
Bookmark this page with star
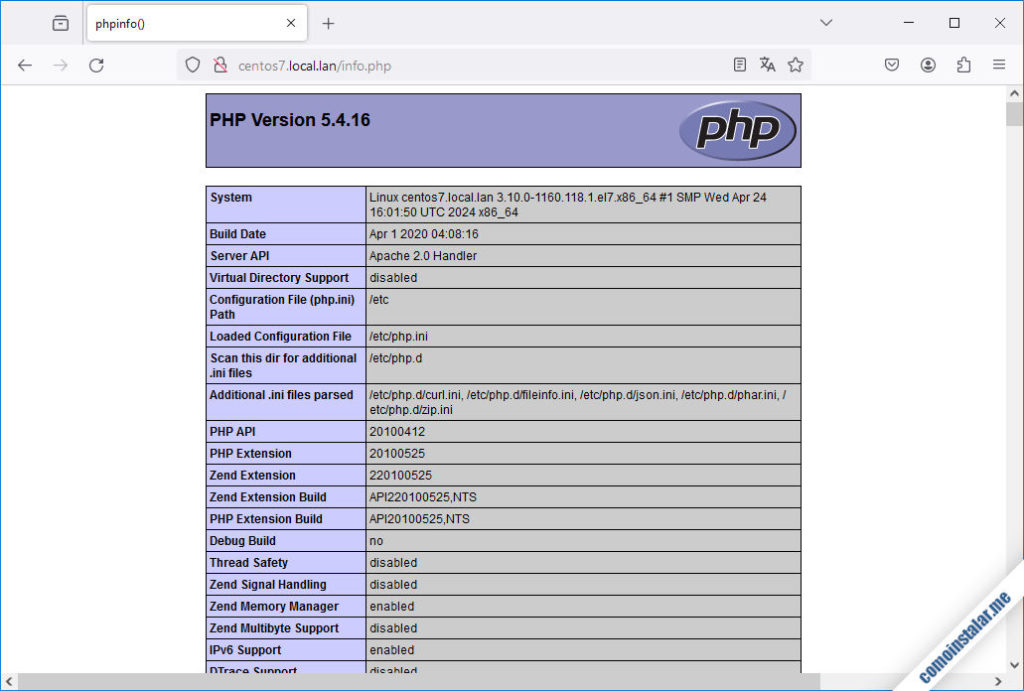click(795, 65)
